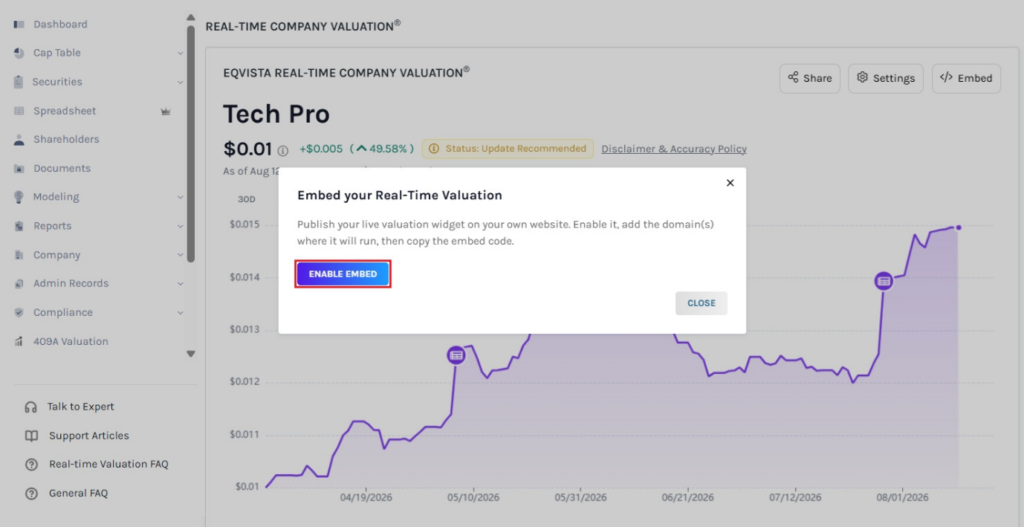The width and height of the screenshot is (1024, 527).
Task: Open the Talk to Expert link
Action: [x=80, y=407]
